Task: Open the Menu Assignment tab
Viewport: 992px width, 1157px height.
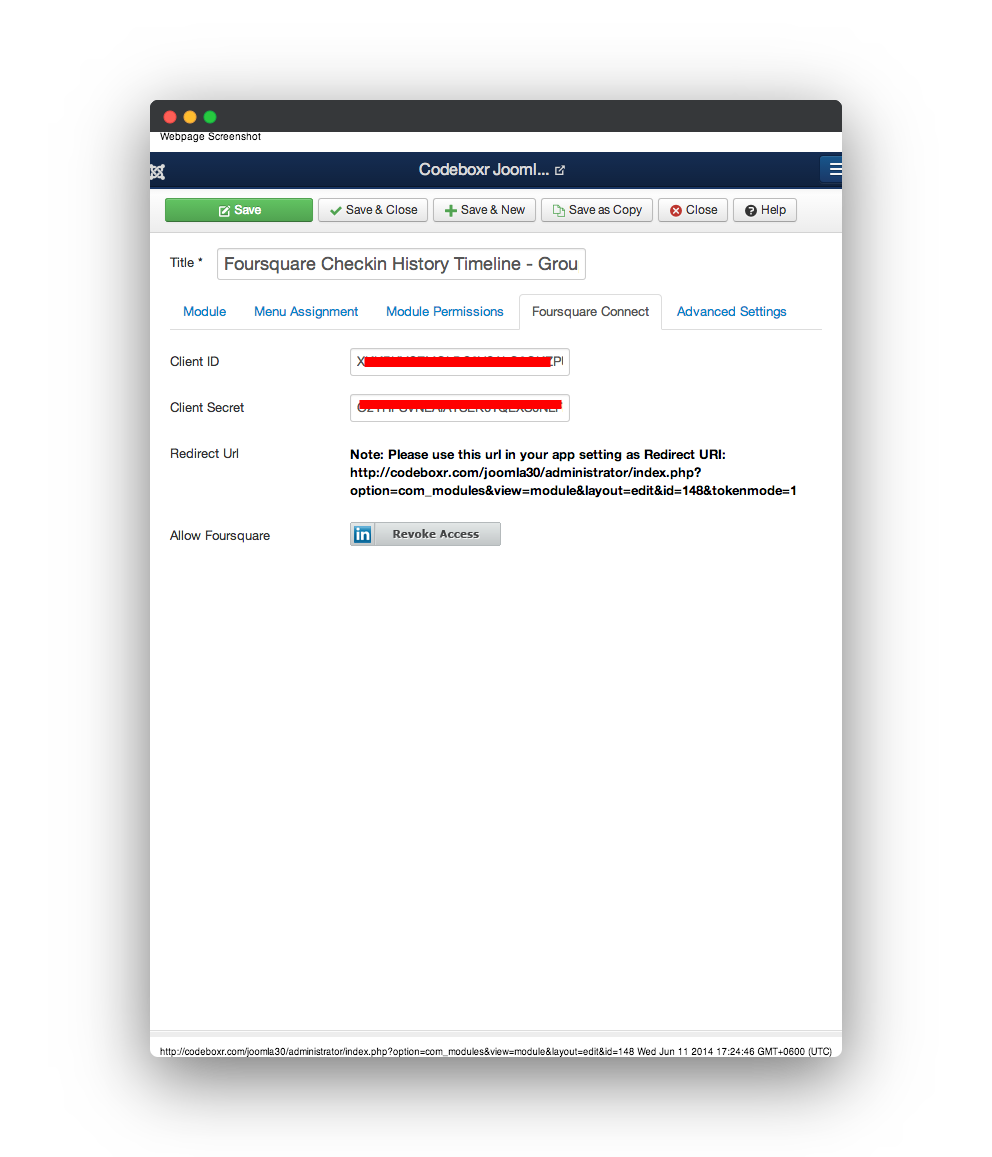Action: [306, 311]
